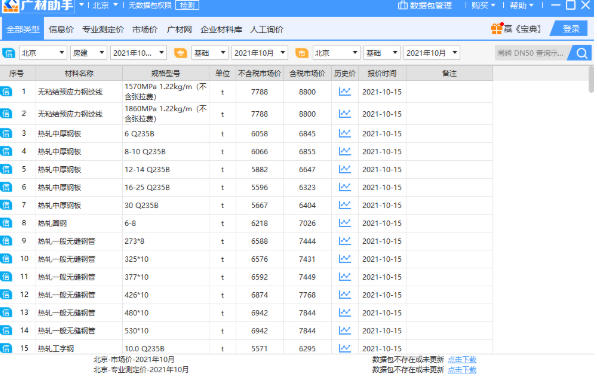Viewport: 597px width, 387px height.
Task: Click the blue row icon of row 13
Action: (x=6, y=312)
